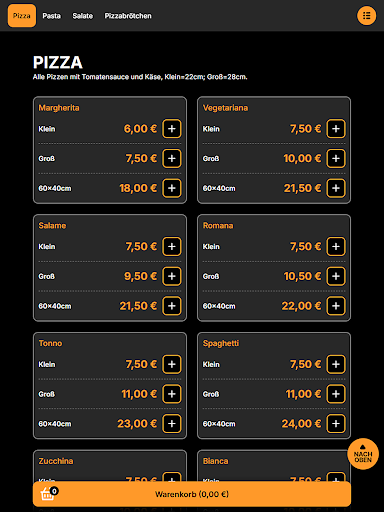Screen dimensions: 384x512
Task: Click the shopping basket icon
Action: click(48, 494)
